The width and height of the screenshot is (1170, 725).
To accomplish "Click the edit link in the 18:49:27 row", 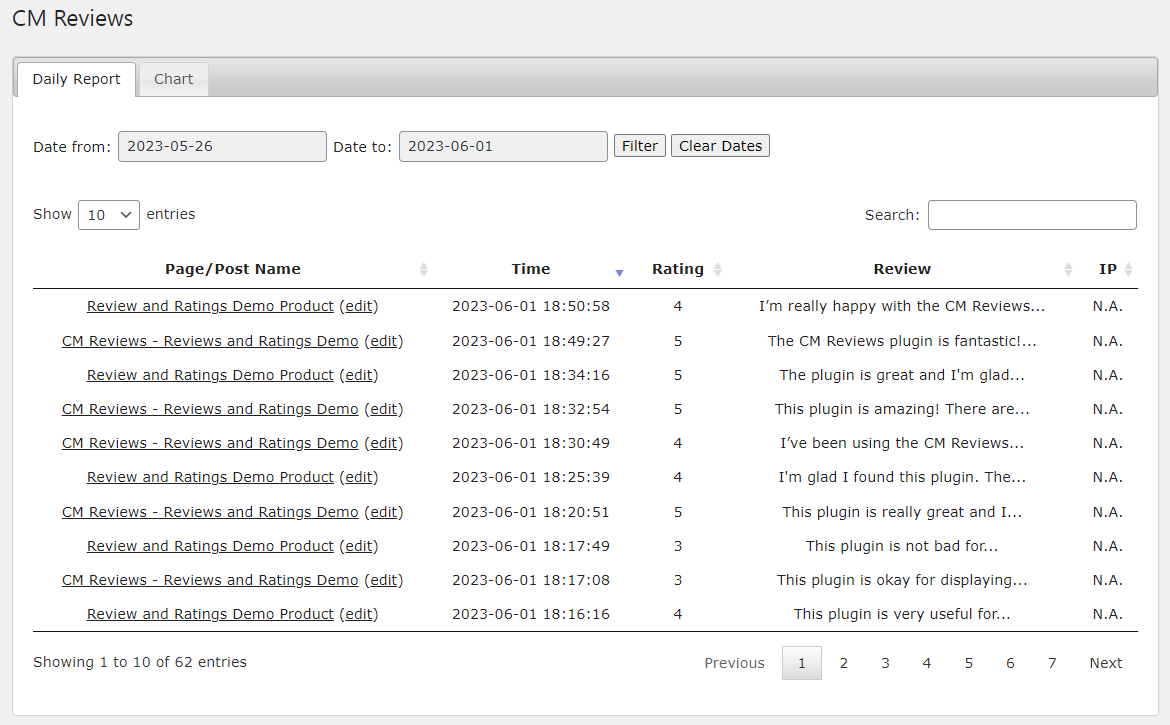I will (384, 341).
